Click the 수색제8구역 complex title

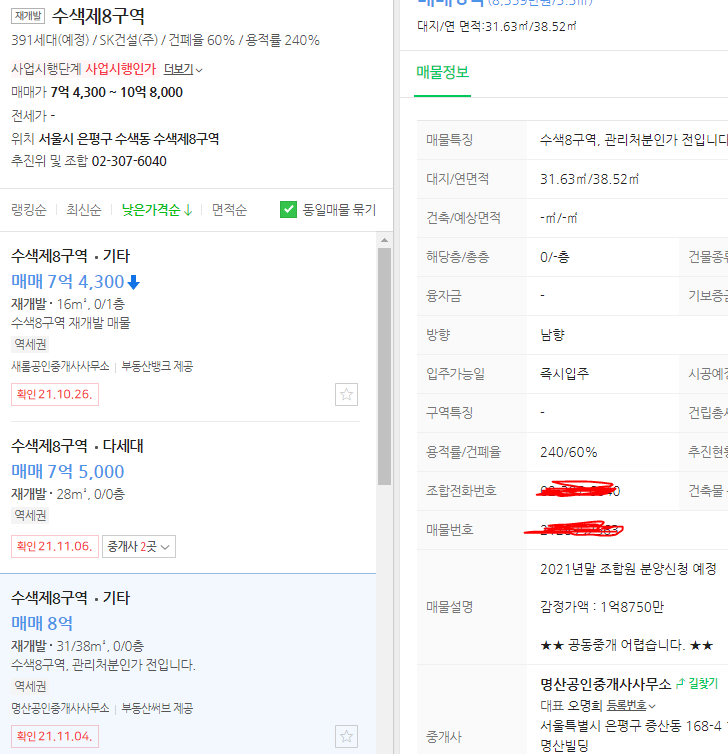click(x=98, y=16)
